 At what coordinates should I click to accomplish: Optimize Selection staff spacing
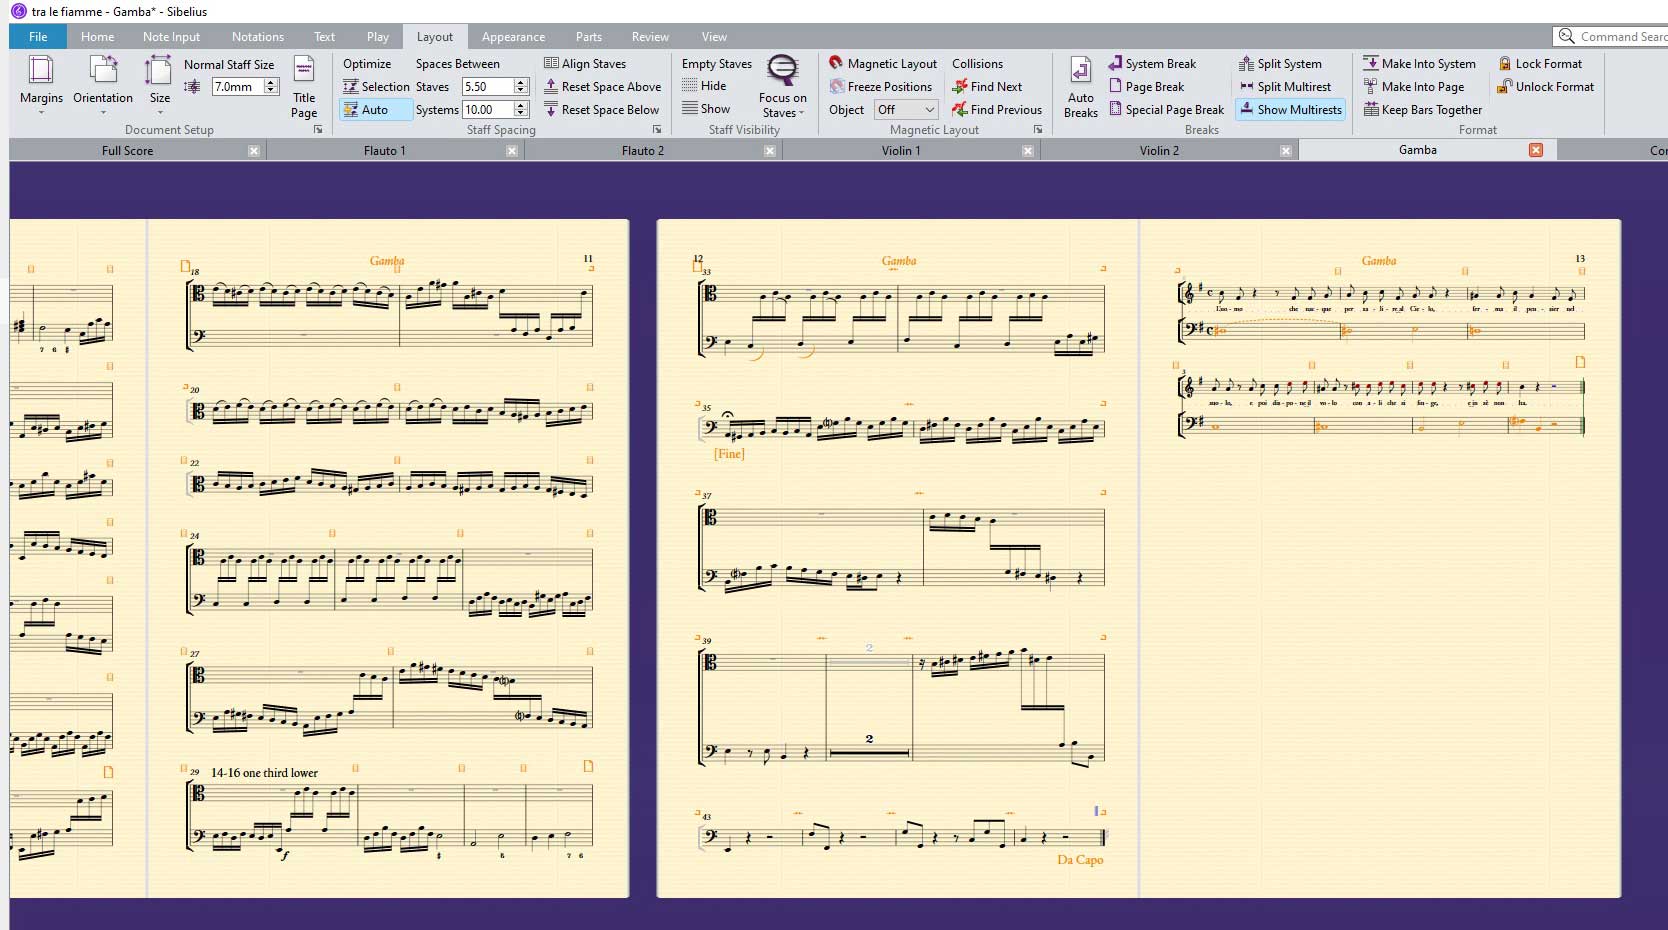point(376,87)
